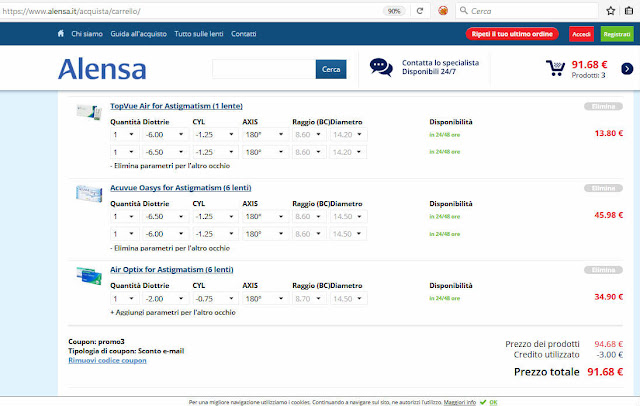Click the chat bubbles specialist icon
This screenshot has height=406, width=640.
coord(381,67)
